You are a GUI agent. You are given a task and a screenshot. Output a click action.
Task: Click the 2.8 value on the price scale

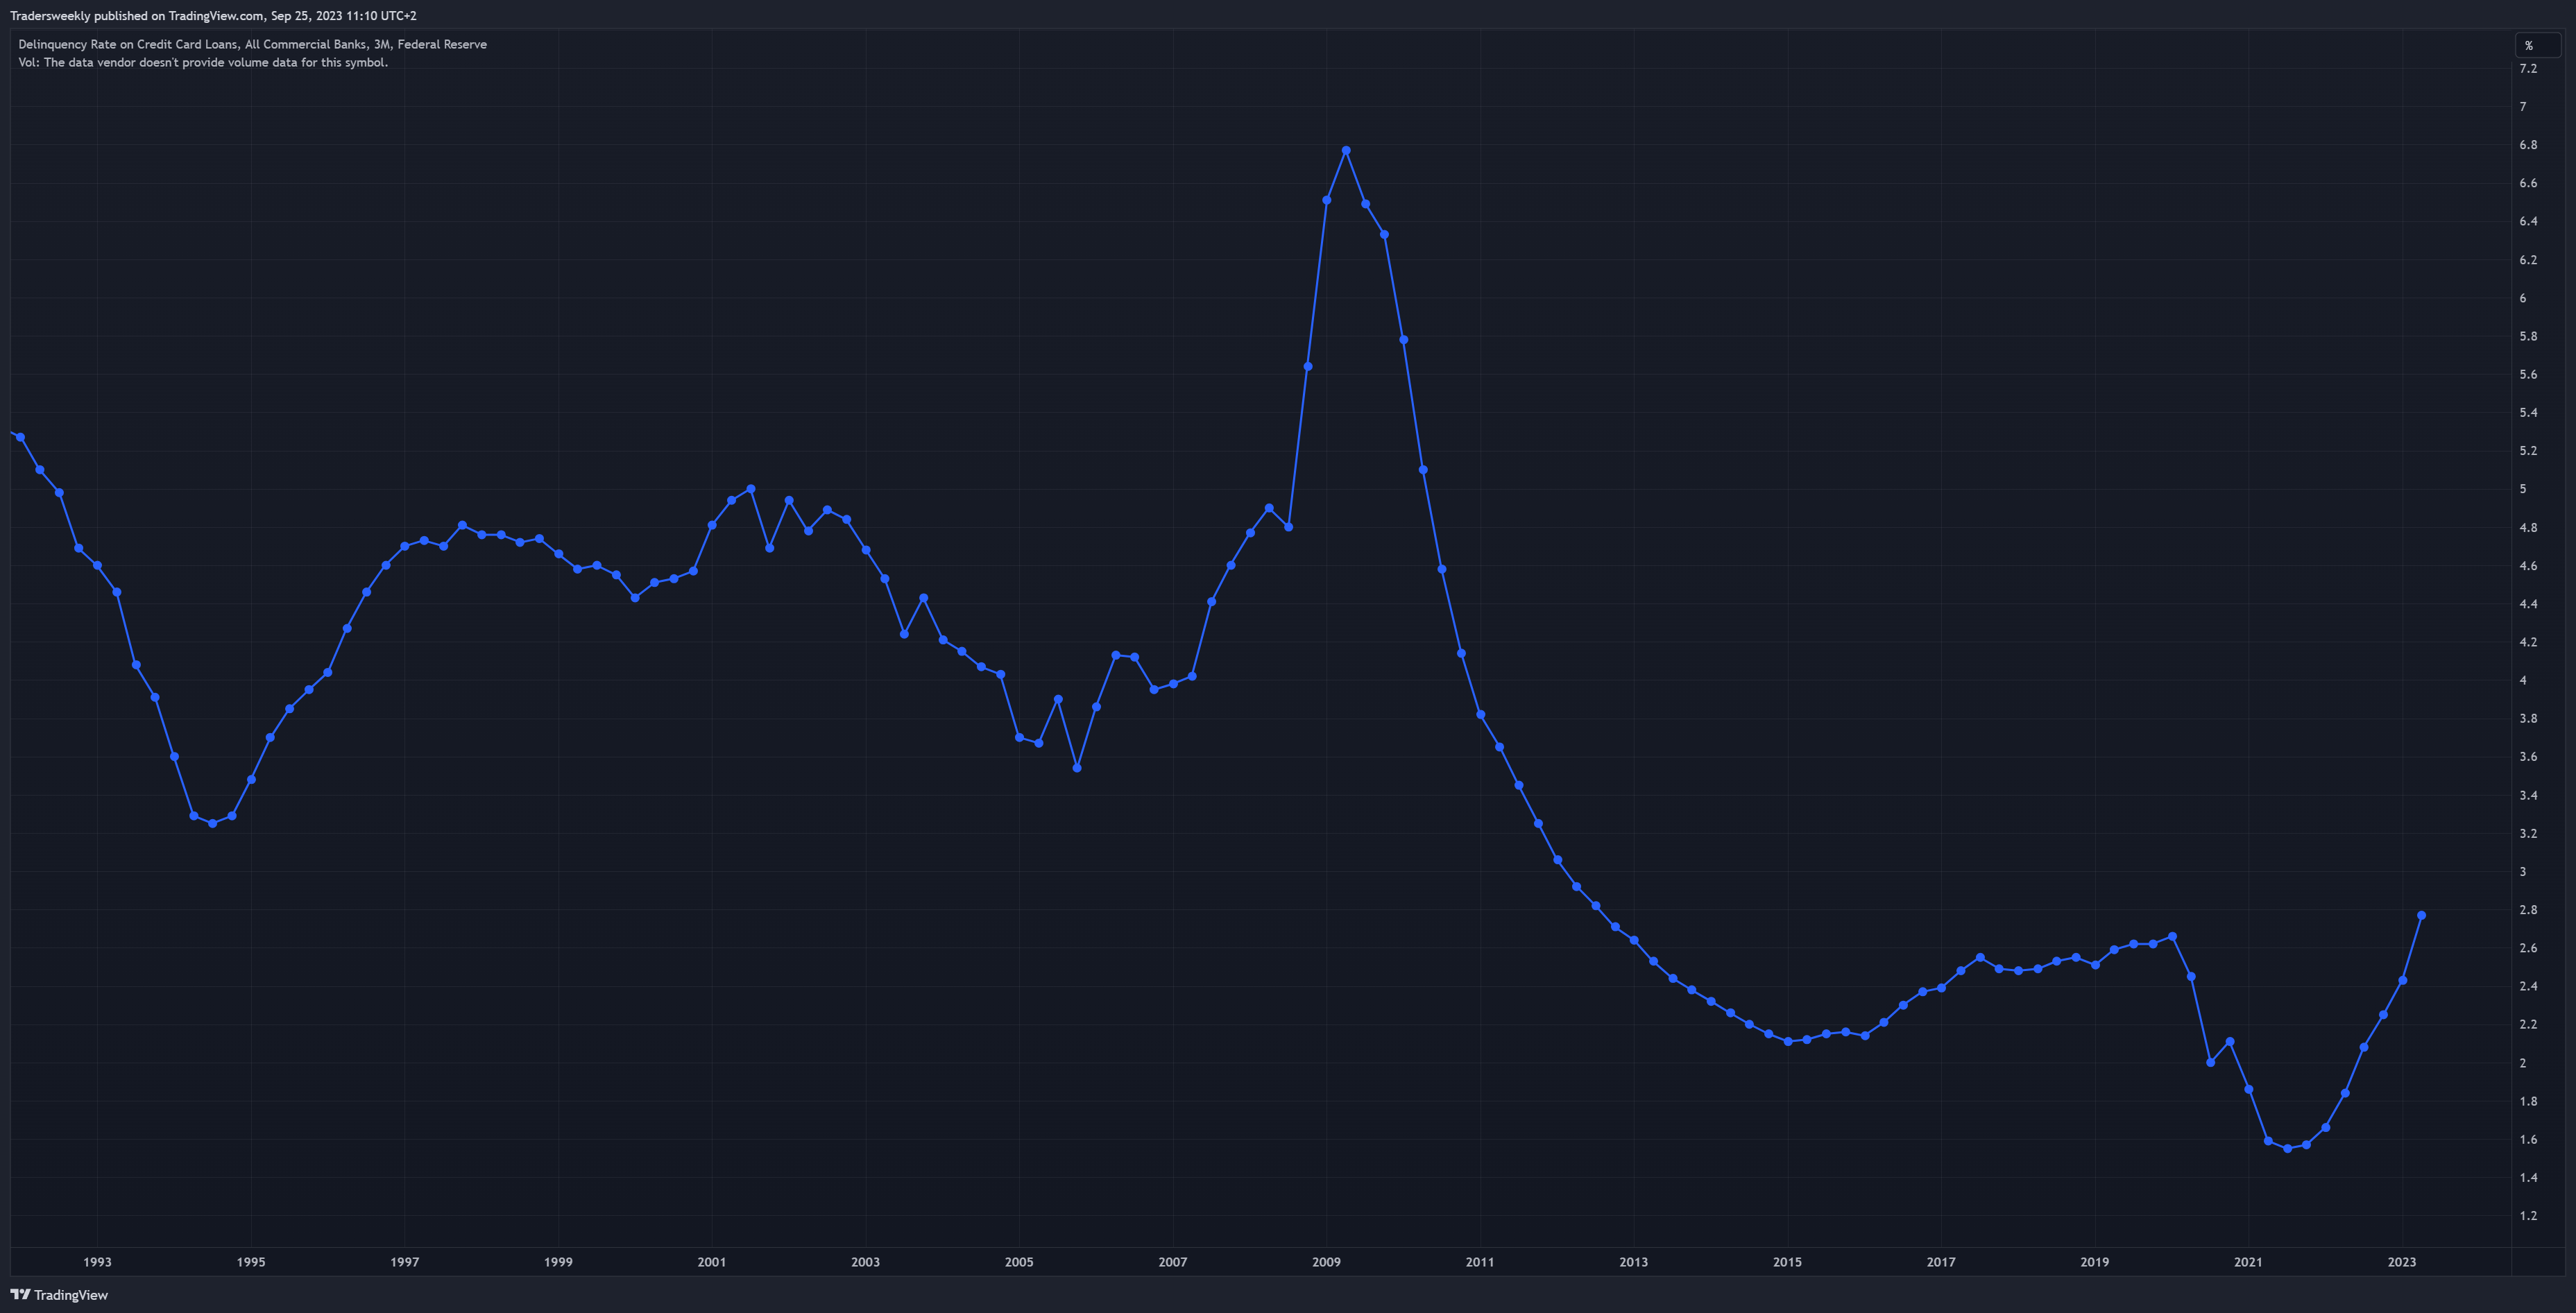point(2528,910)
